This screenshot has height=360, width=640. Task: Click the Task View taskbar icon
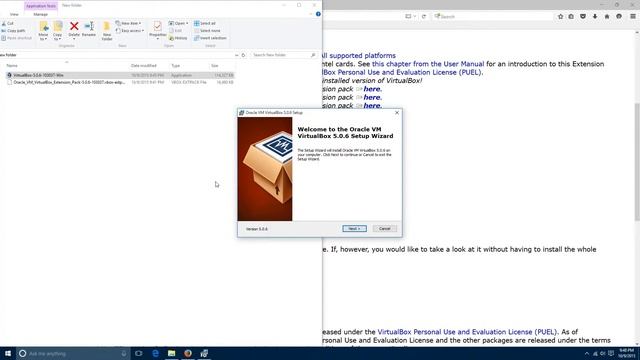click(x=139, y=353)
